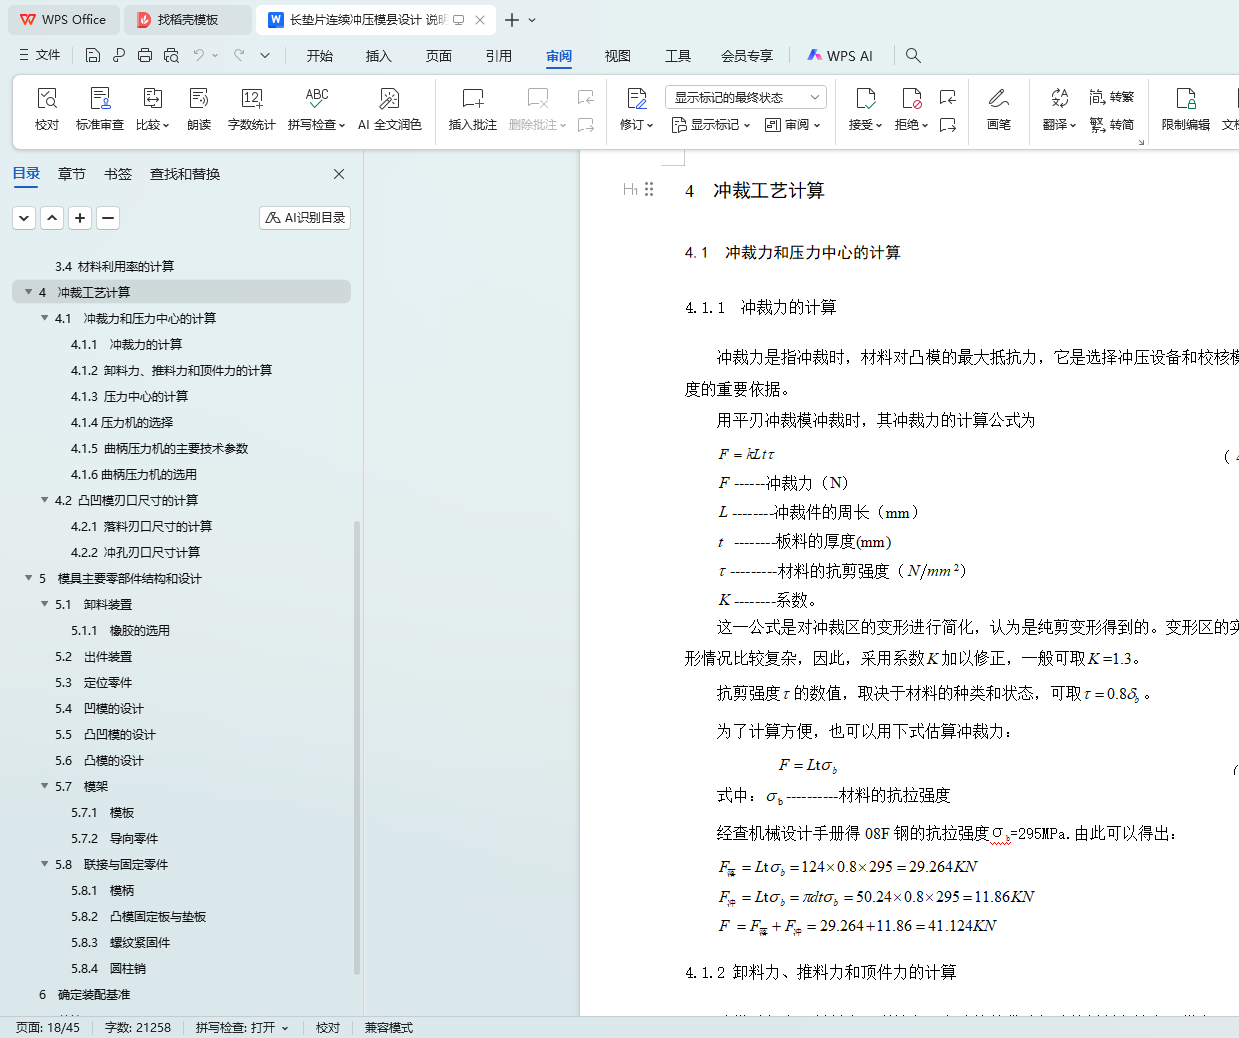Click the undo arrow icon
Image resolution: width=1239 pixels, height=1038 pixels.
(x=199, y=55)
